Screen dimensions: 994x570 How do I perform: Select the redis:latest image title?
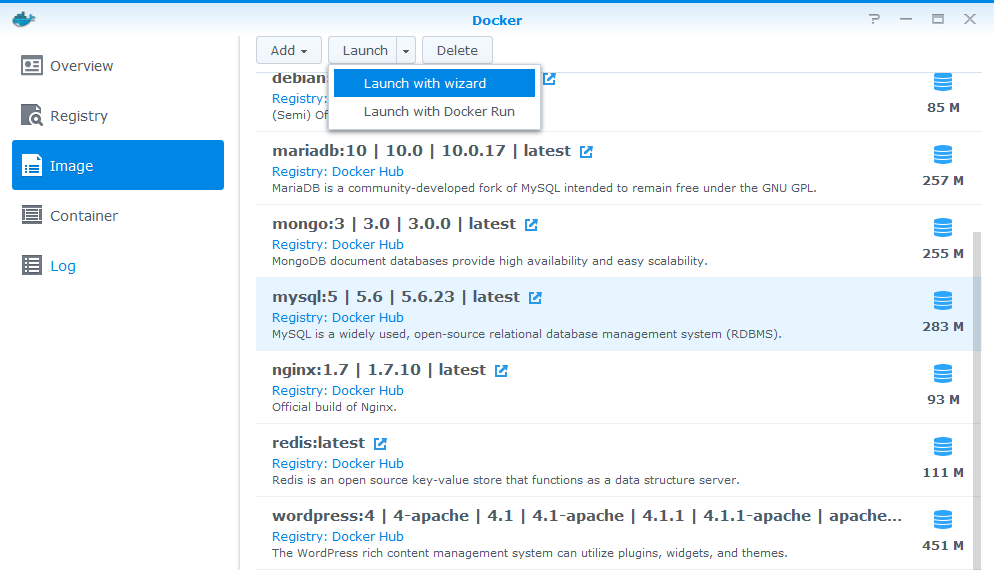[x=318, y=443]
